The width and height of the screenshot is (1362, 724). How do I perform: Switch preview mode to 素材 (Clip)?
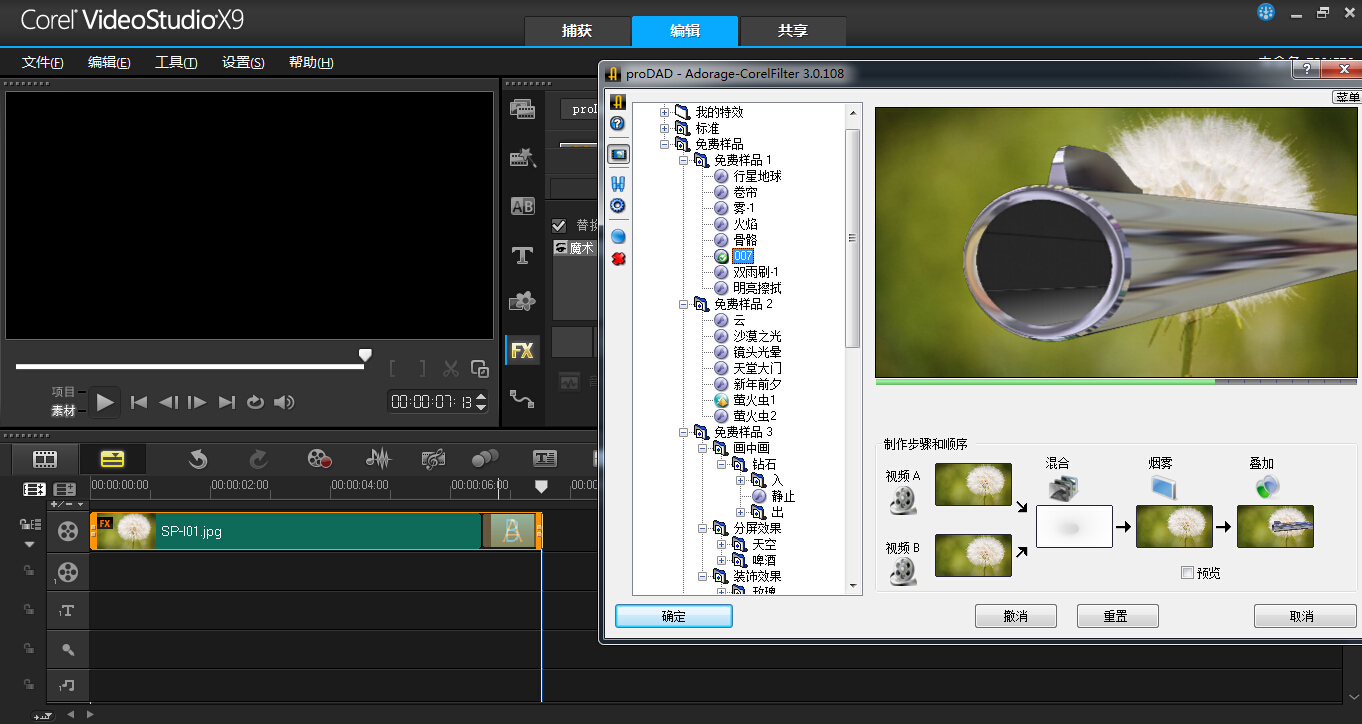click(64, 411)
